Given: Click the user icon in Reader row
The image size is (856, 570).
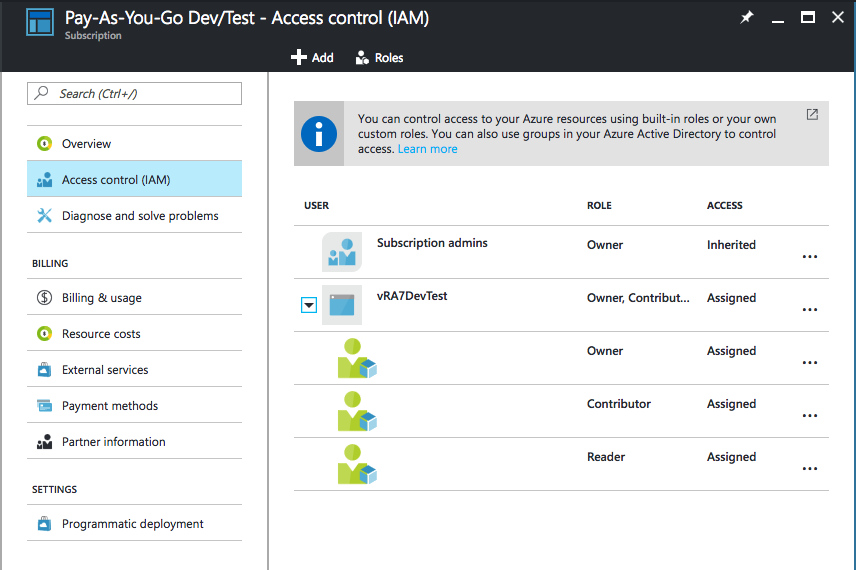Looking at the screenshot, I should click(357, 464).
